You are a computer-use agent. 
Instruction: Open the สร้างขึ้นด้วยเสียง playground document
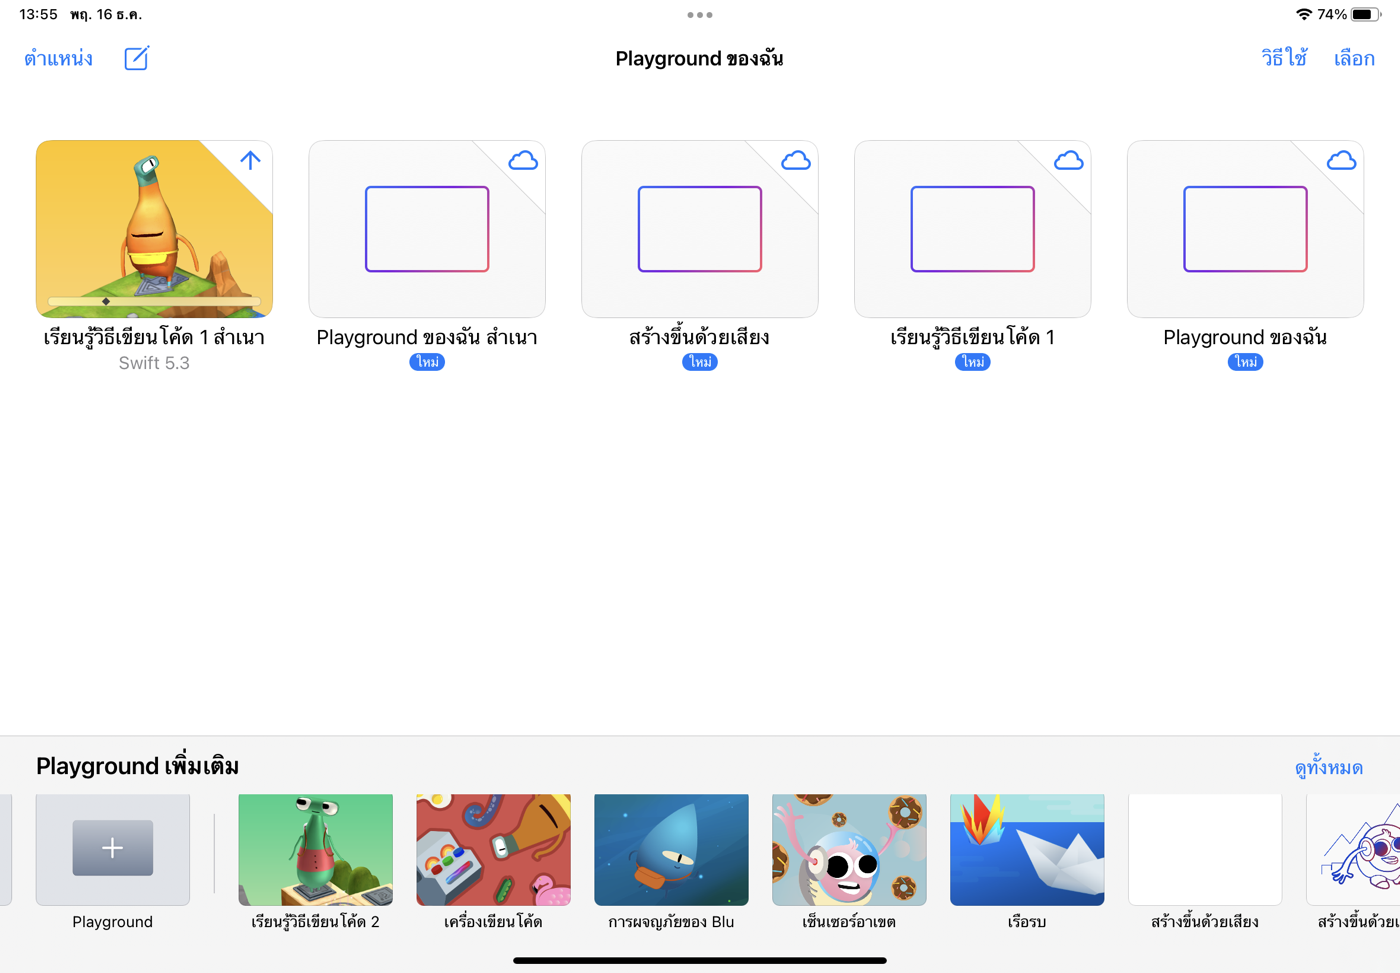coord(700,229)
